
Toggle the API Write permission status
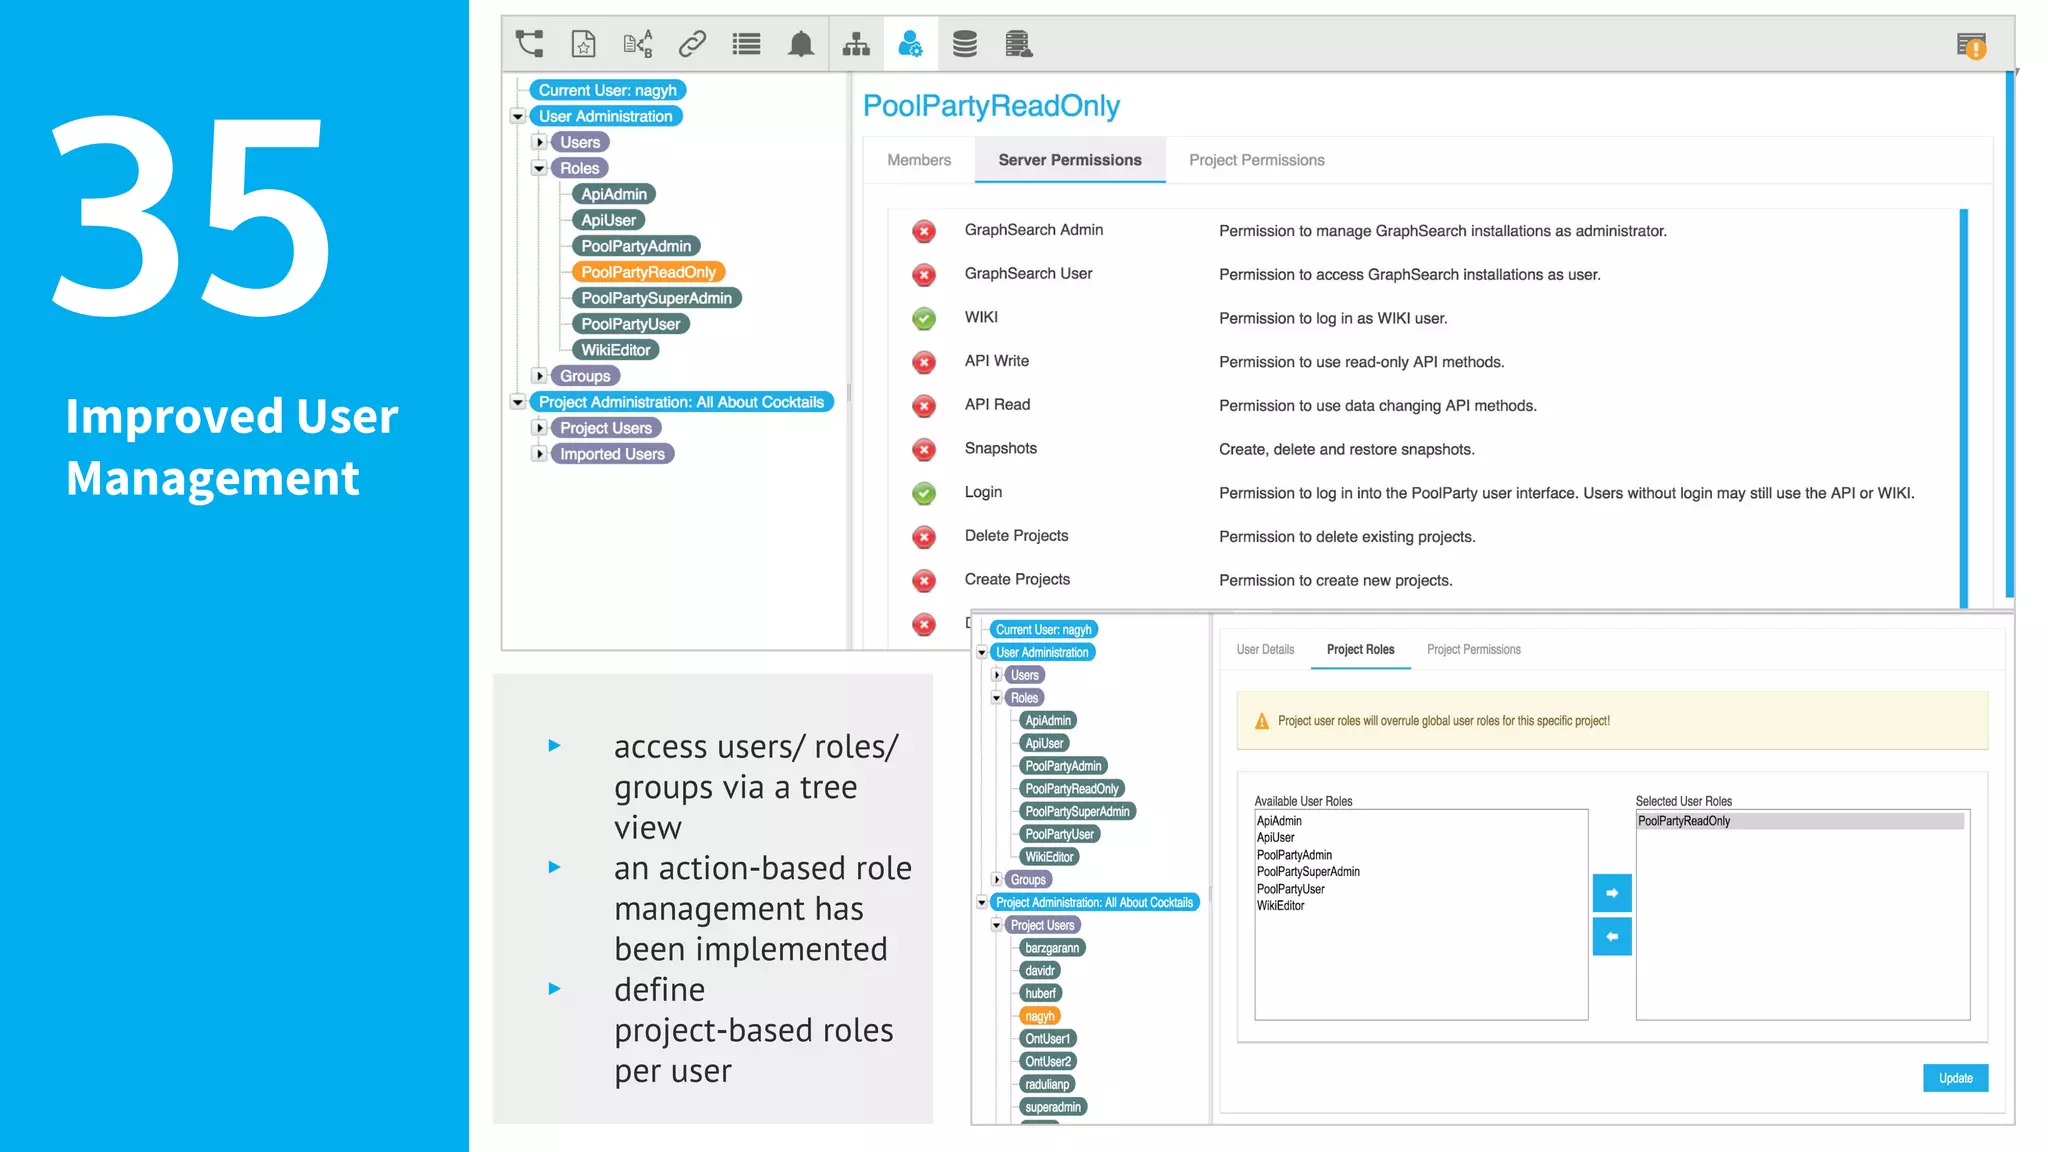pyautogui.click(x=924, y=362)
